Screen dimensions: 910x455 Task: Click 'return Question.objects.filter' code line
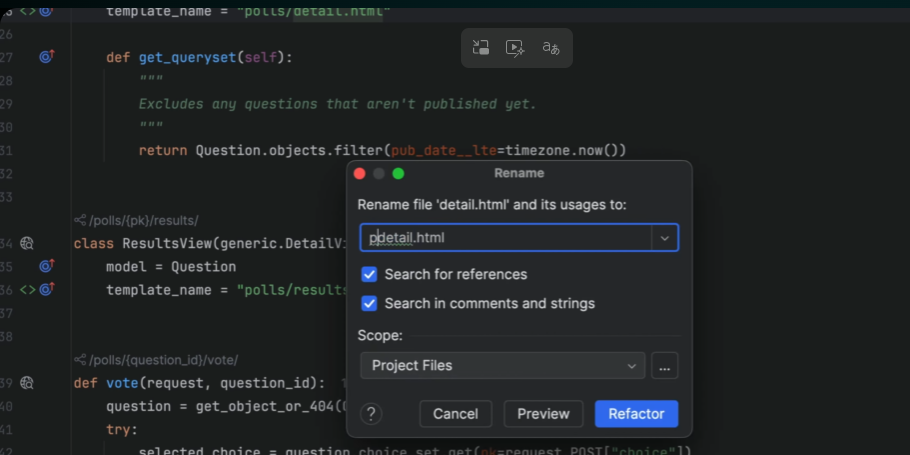261,150
